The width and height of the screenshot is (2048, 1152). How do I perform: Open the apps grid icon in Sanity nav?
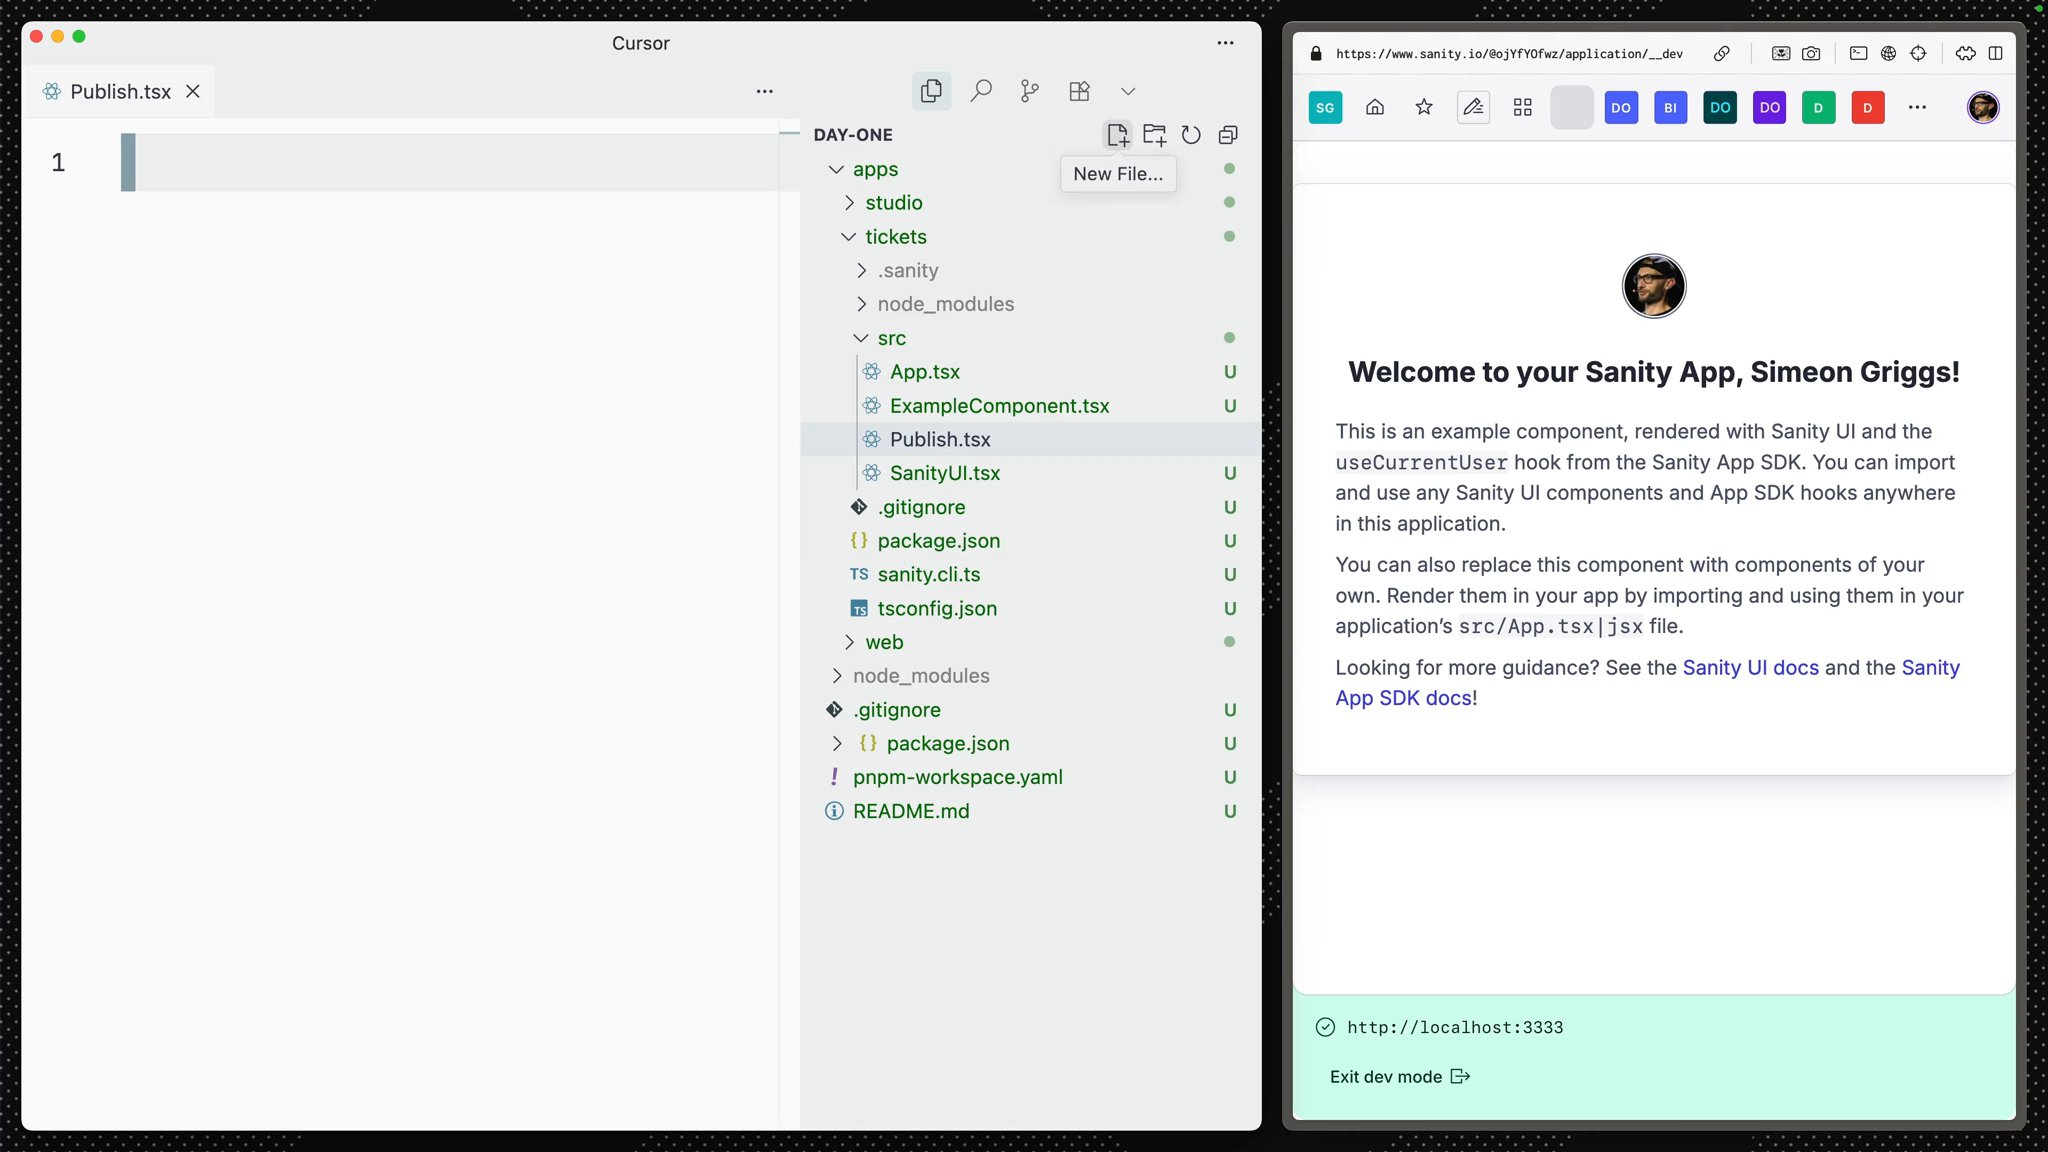pyautogui.click(x=1522, y=107)
